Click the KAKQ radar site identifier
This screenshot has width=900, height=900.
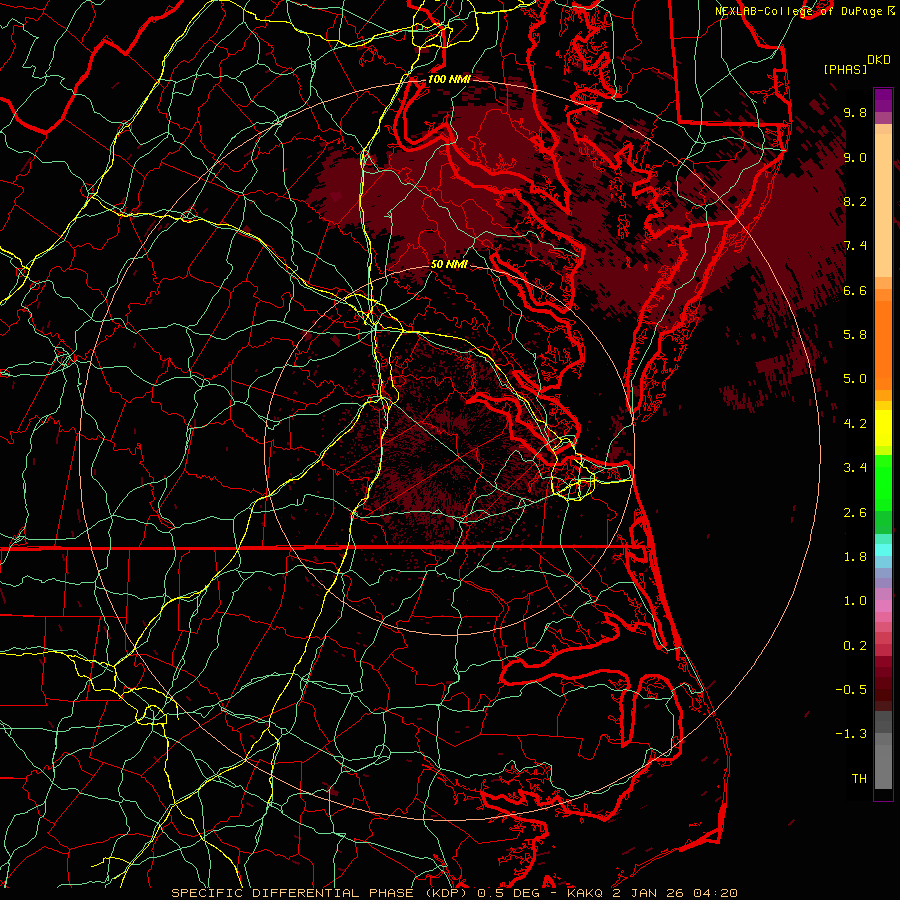pyautogui.click(x=585, y=893)
